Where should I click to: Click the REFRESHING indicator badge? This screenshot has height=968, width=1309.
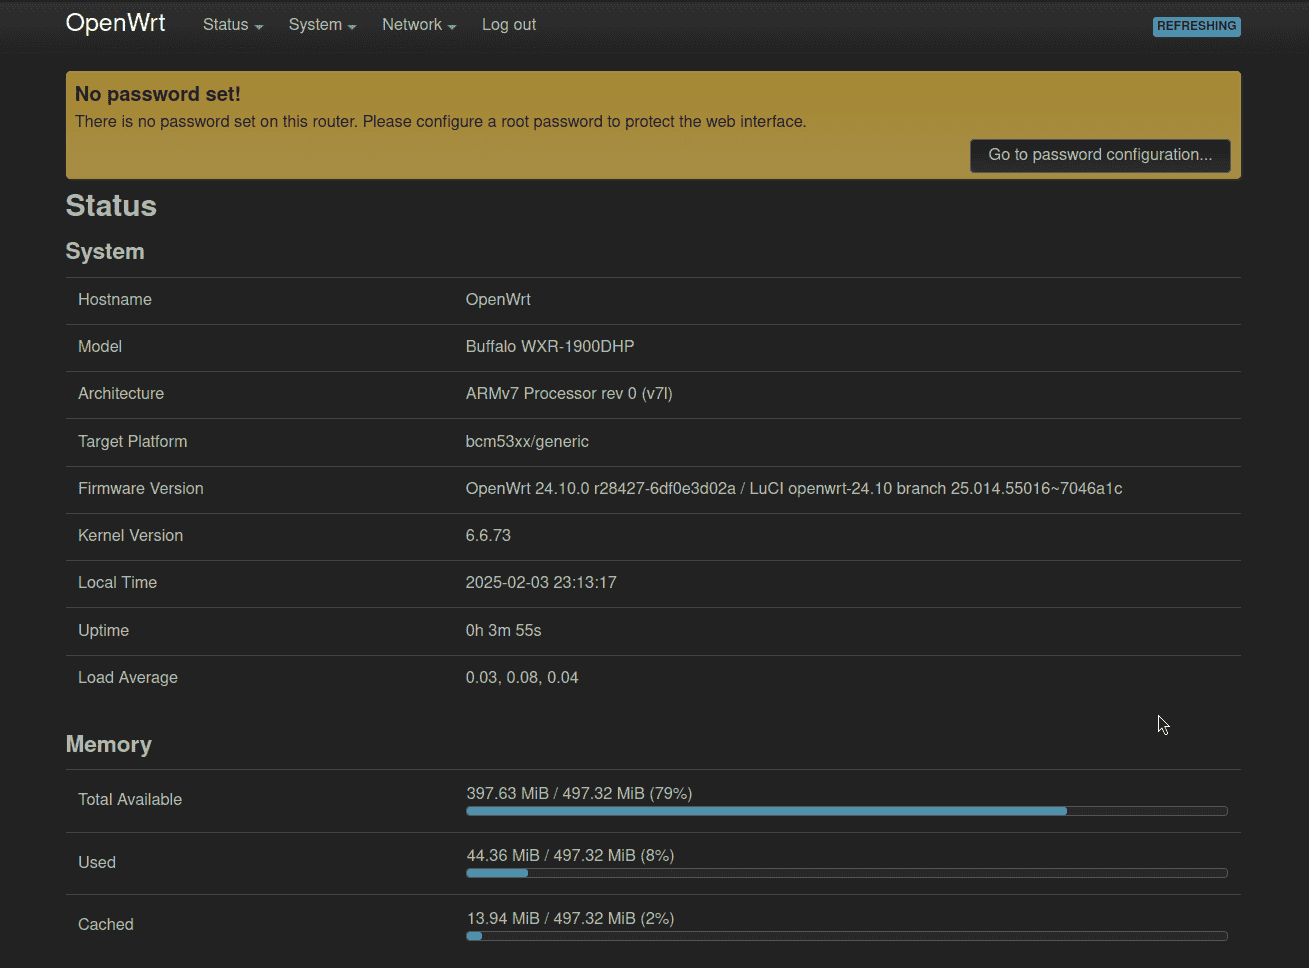tap(1196, 26)
